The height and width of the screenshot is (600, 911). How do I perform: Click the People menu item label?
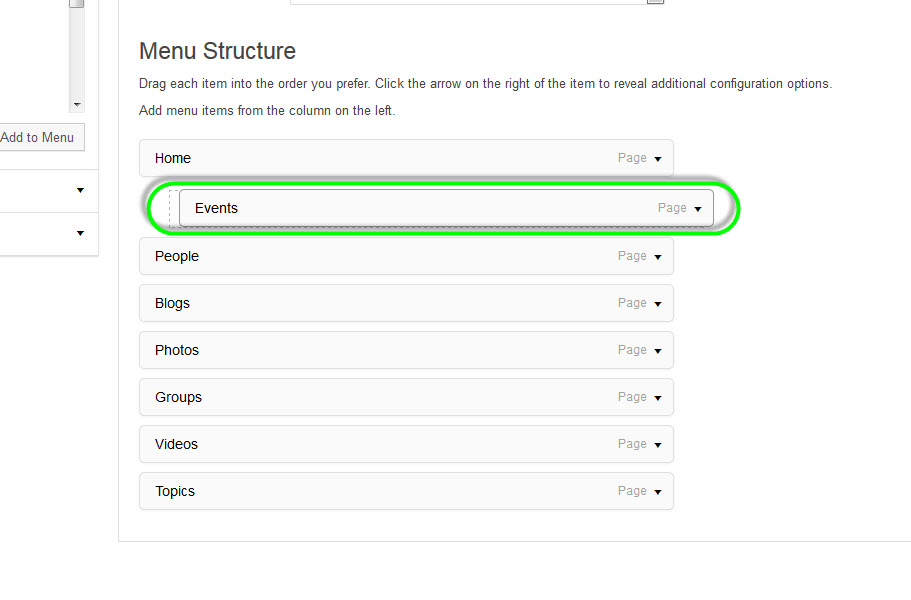coord(177,256)
